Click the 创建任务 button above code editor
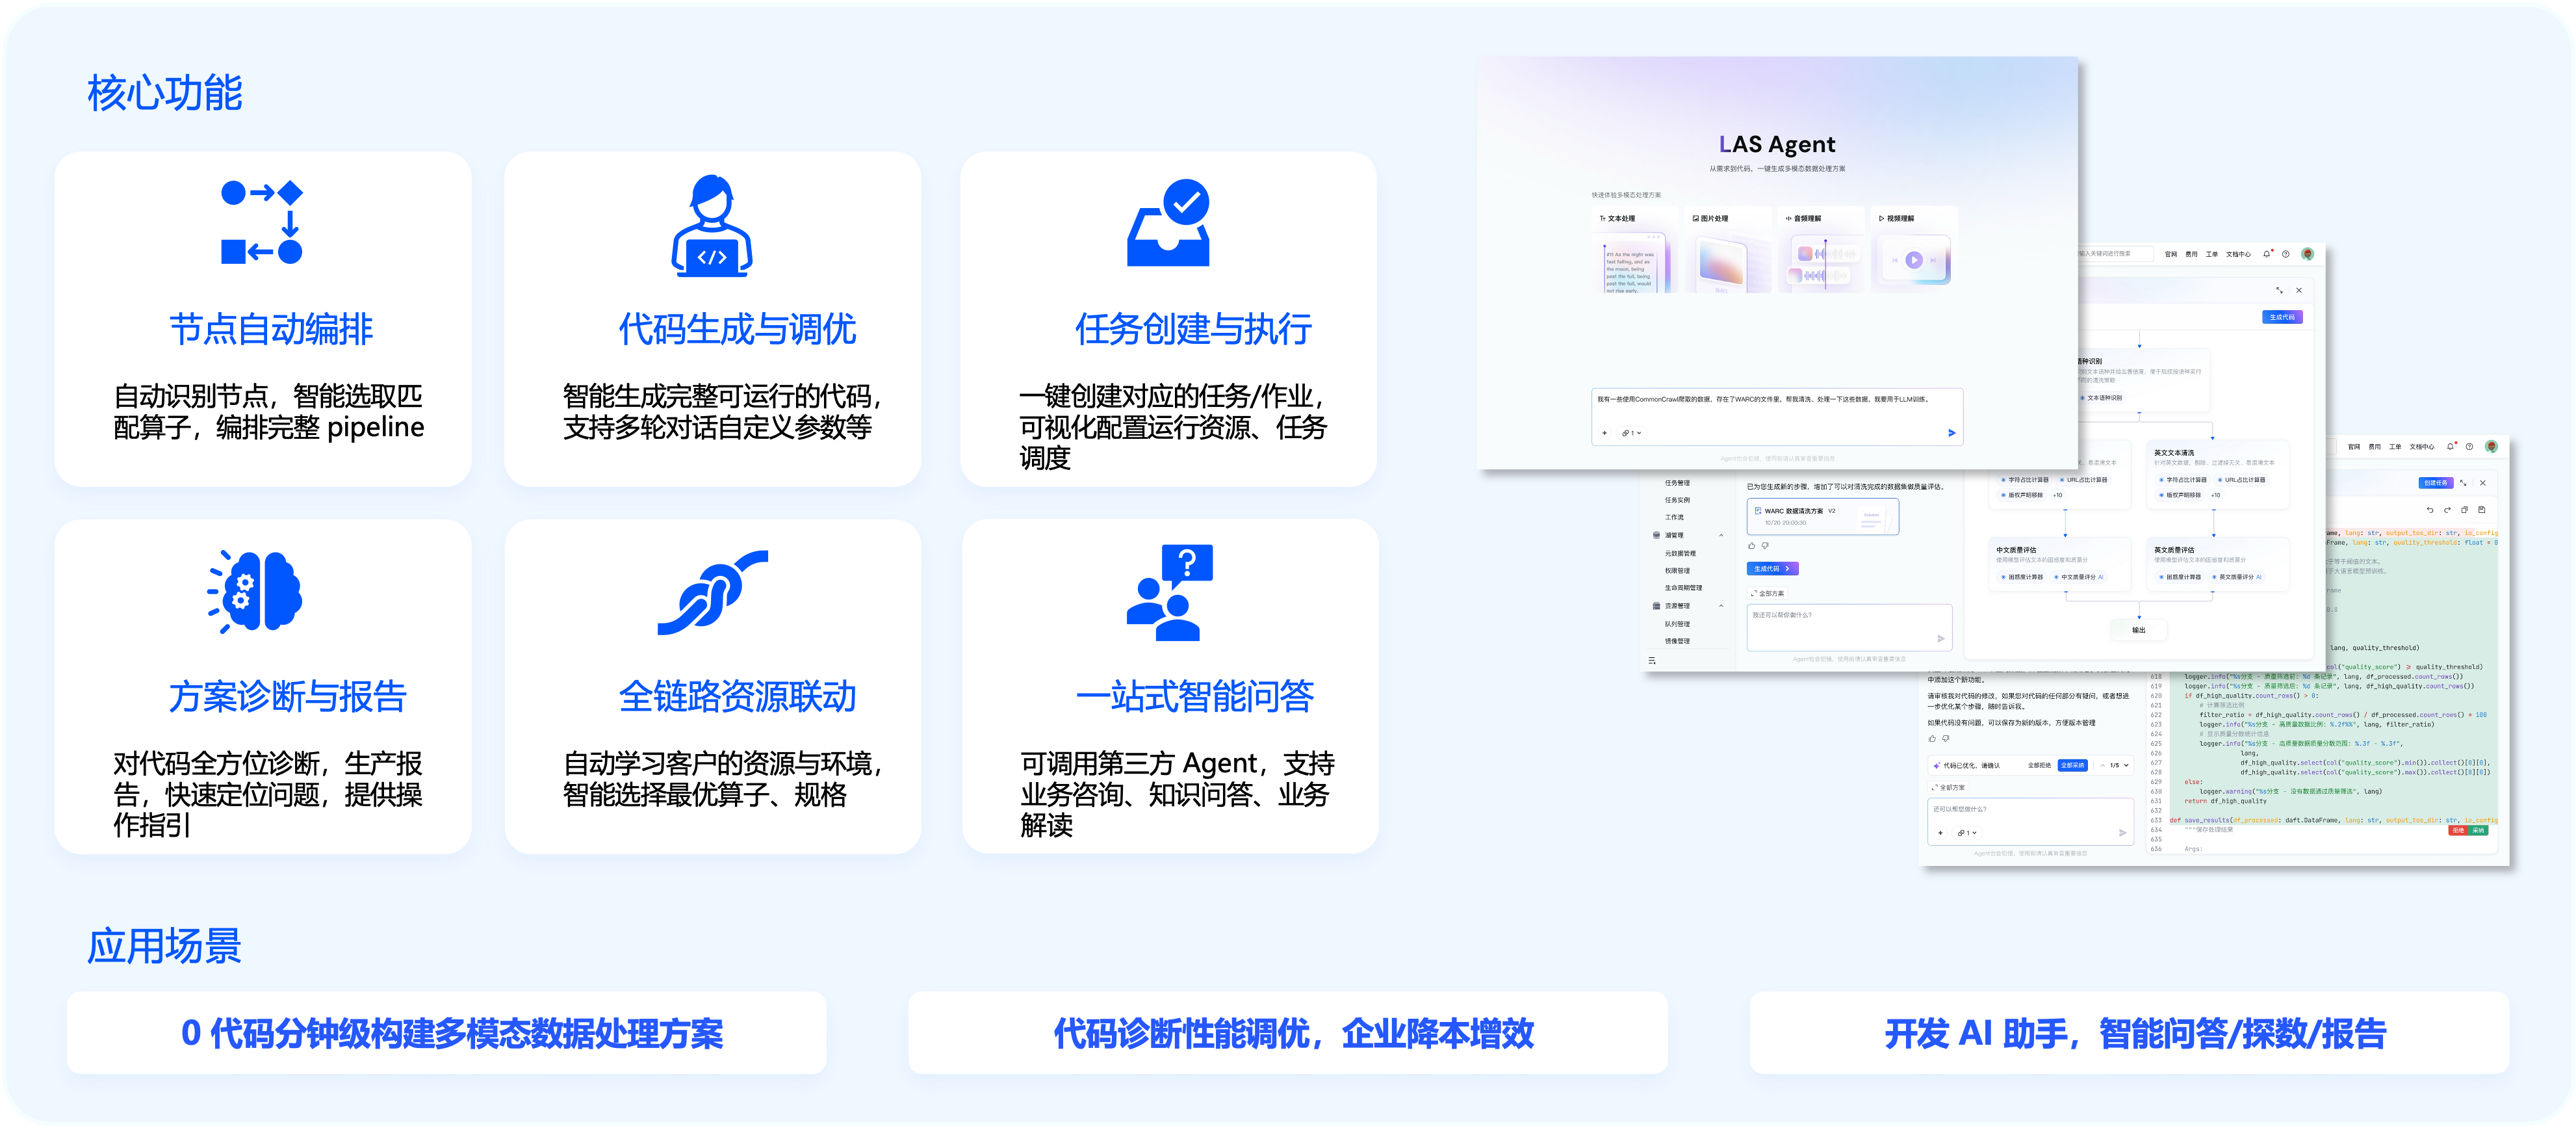 [2435, 483]
